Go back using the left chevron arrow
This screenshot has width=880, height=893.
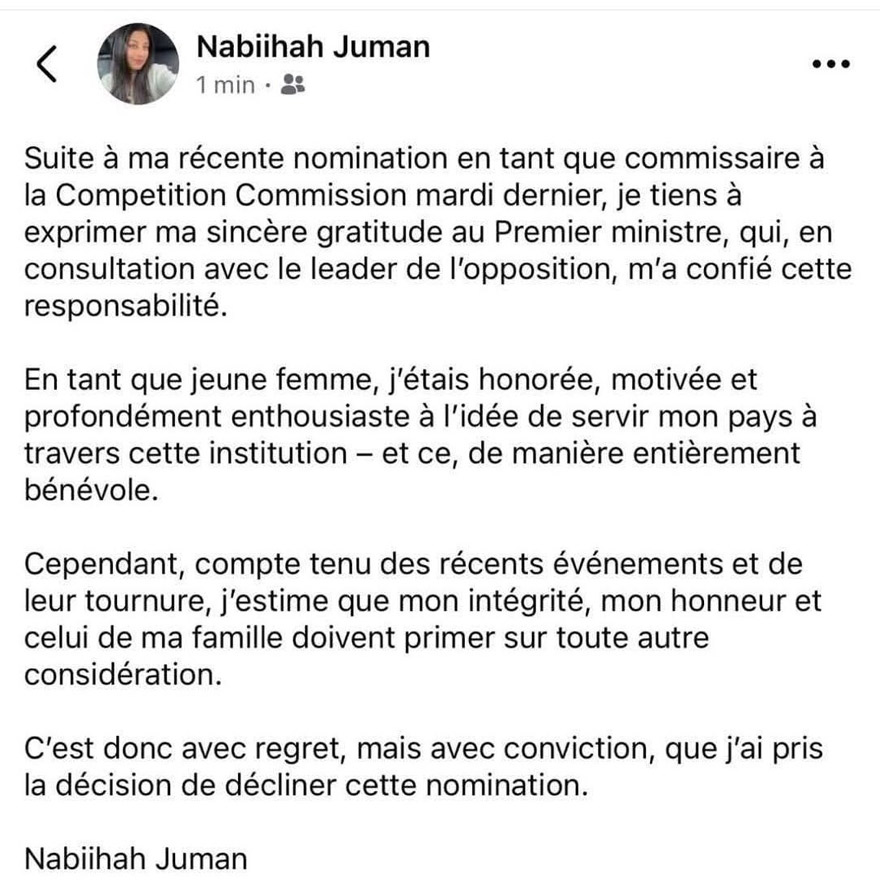tap(46, 63)
